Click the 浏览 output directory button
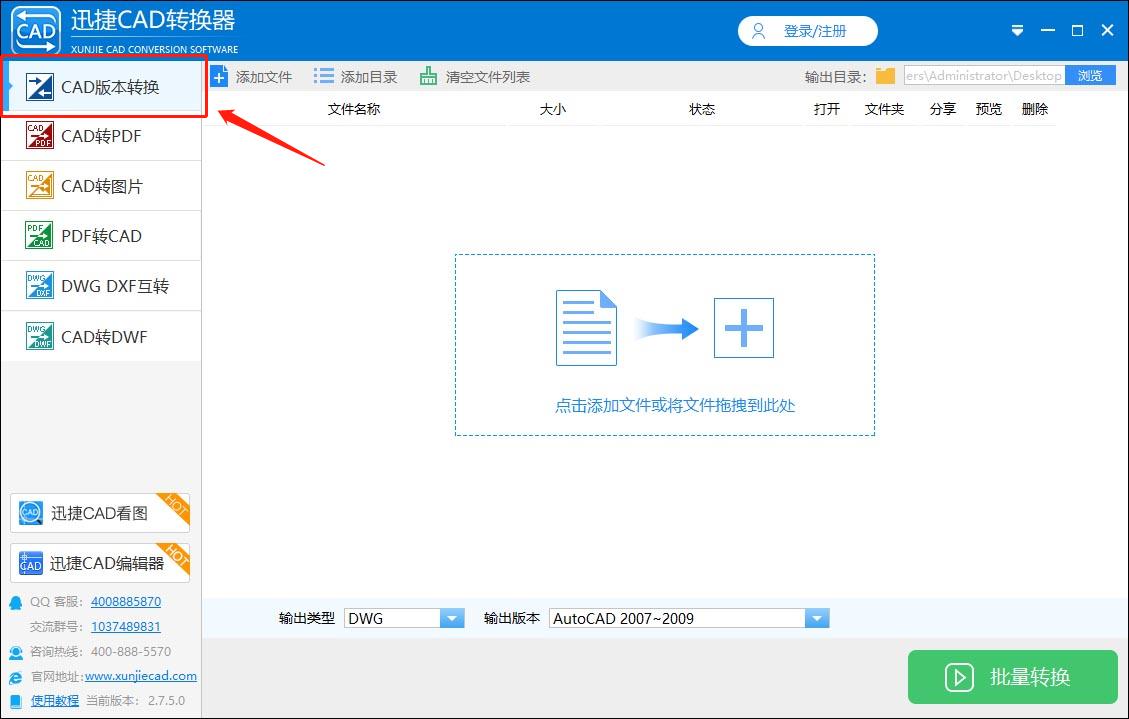This screenshot has width=1129, height=719. [x=1090, y=75]
